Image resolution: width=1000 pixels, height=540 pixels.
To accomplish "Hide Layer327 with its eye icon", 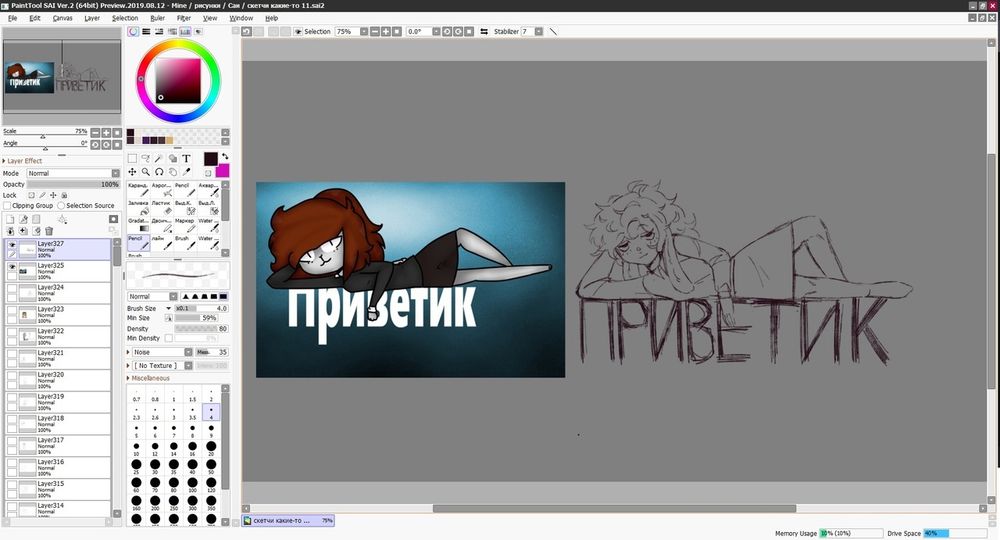I will (x=11, y=245).
